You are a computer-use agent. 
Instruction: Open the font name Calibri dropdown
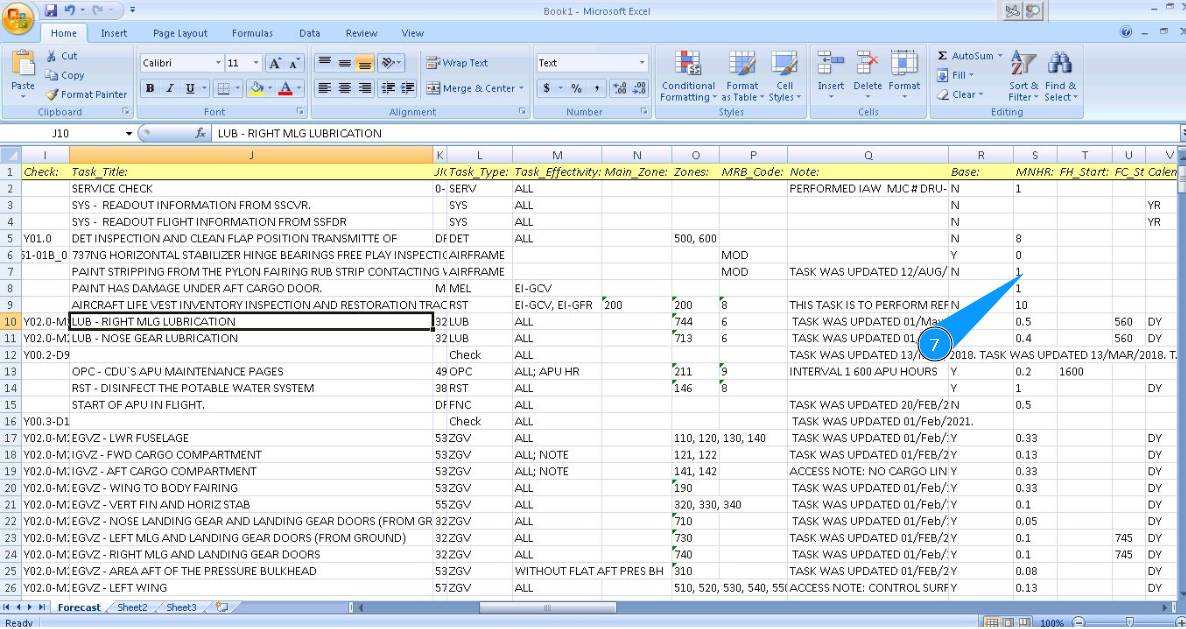pyautogui.click(x=218, y=63)
